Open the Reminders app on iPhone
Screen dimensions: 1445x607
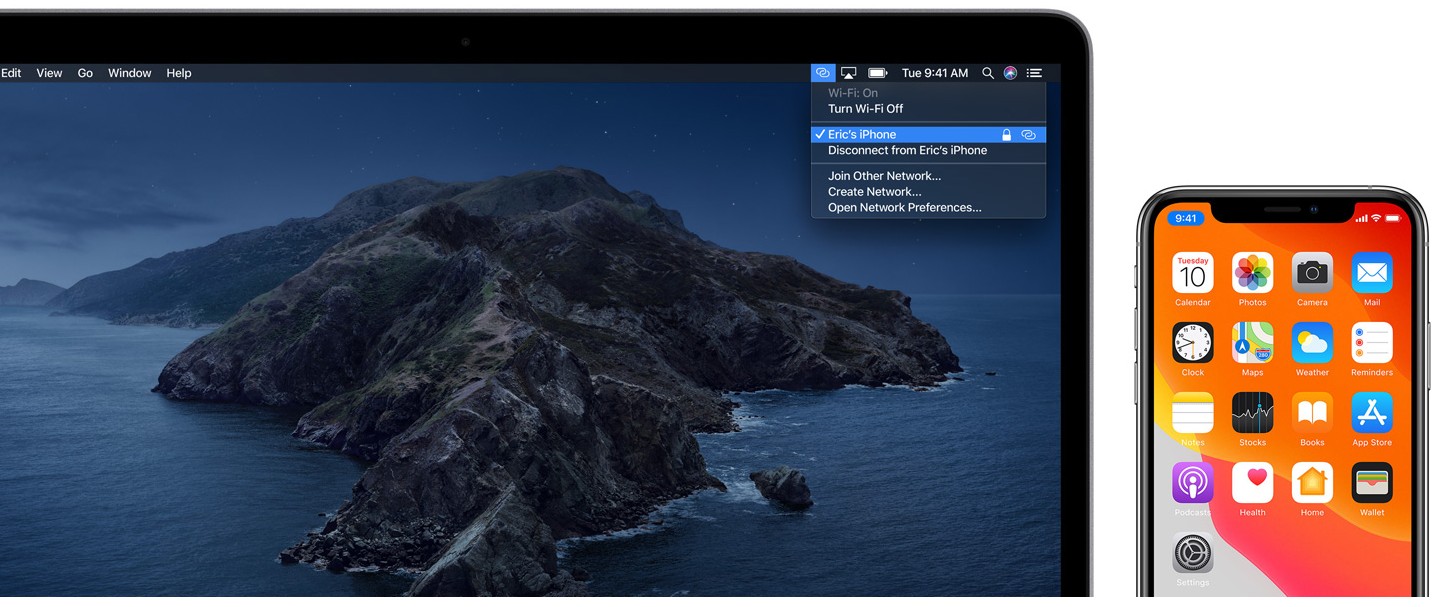click(1372, 343)
